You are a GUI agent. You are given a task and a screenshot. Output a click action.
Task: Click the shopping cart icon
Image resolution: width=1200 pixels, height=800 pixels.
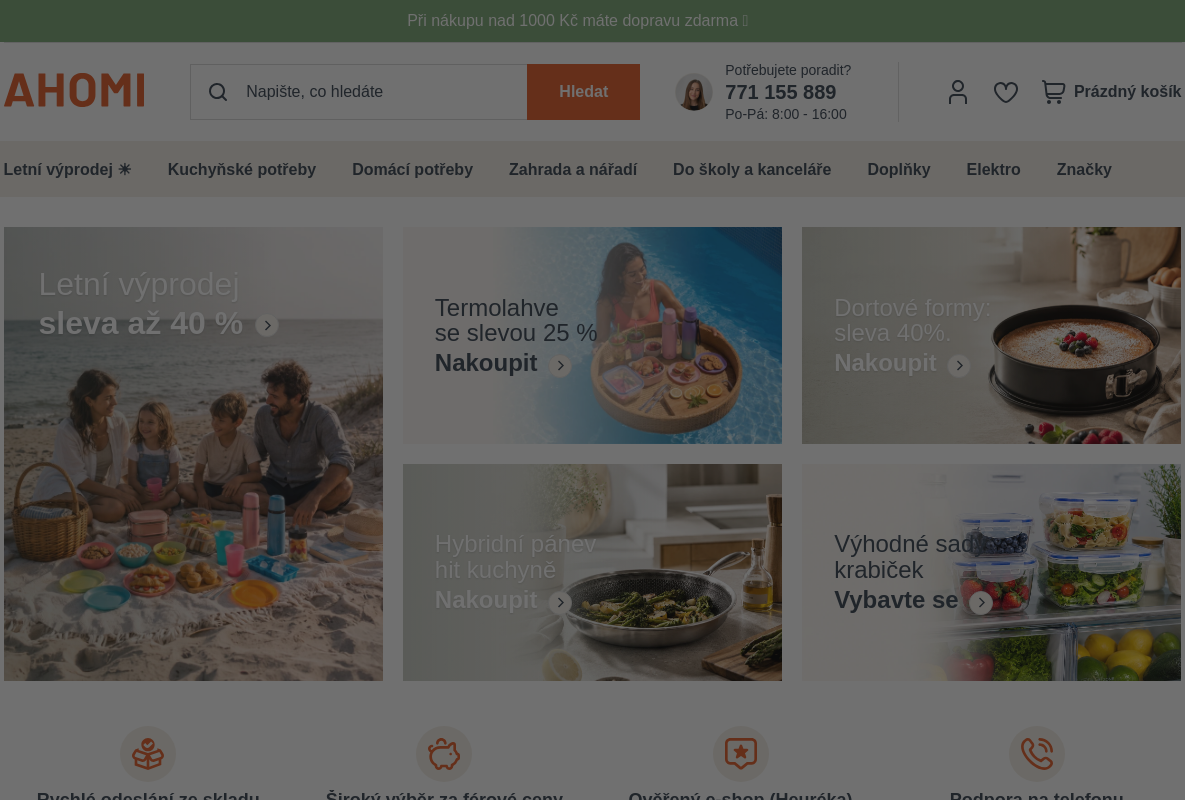pos(1053,92)
